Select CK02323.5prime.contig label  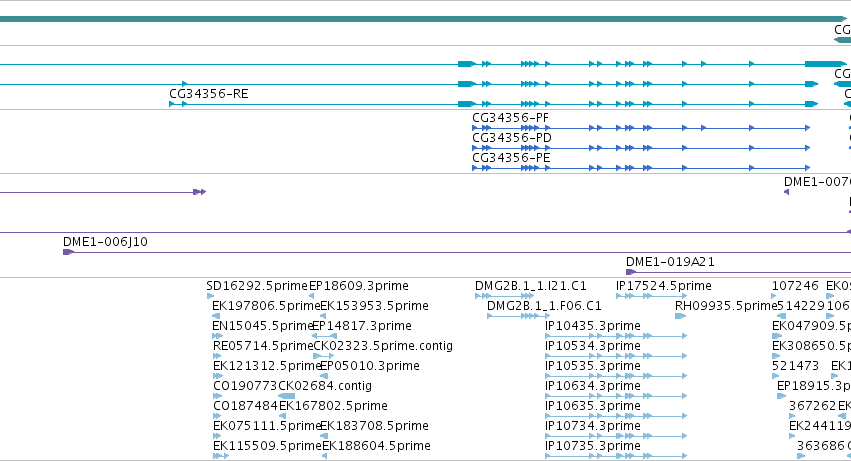point(383,346)
